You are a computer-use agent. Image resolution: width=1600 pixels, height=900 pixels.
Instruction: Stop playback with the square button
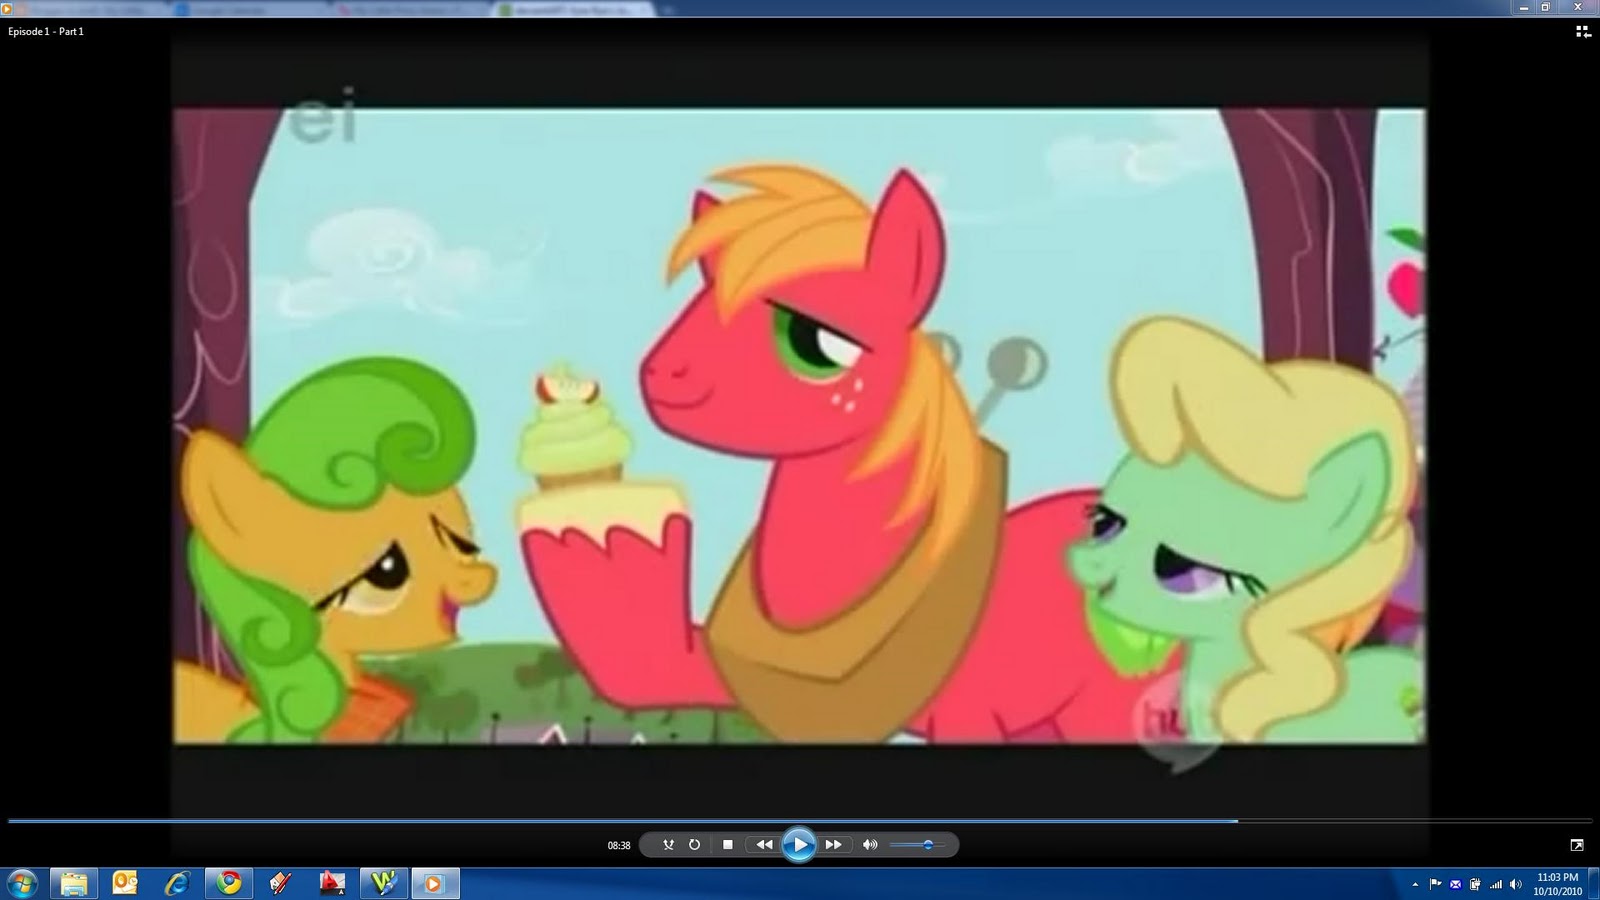pyautogui.click(x=728, y=845)
